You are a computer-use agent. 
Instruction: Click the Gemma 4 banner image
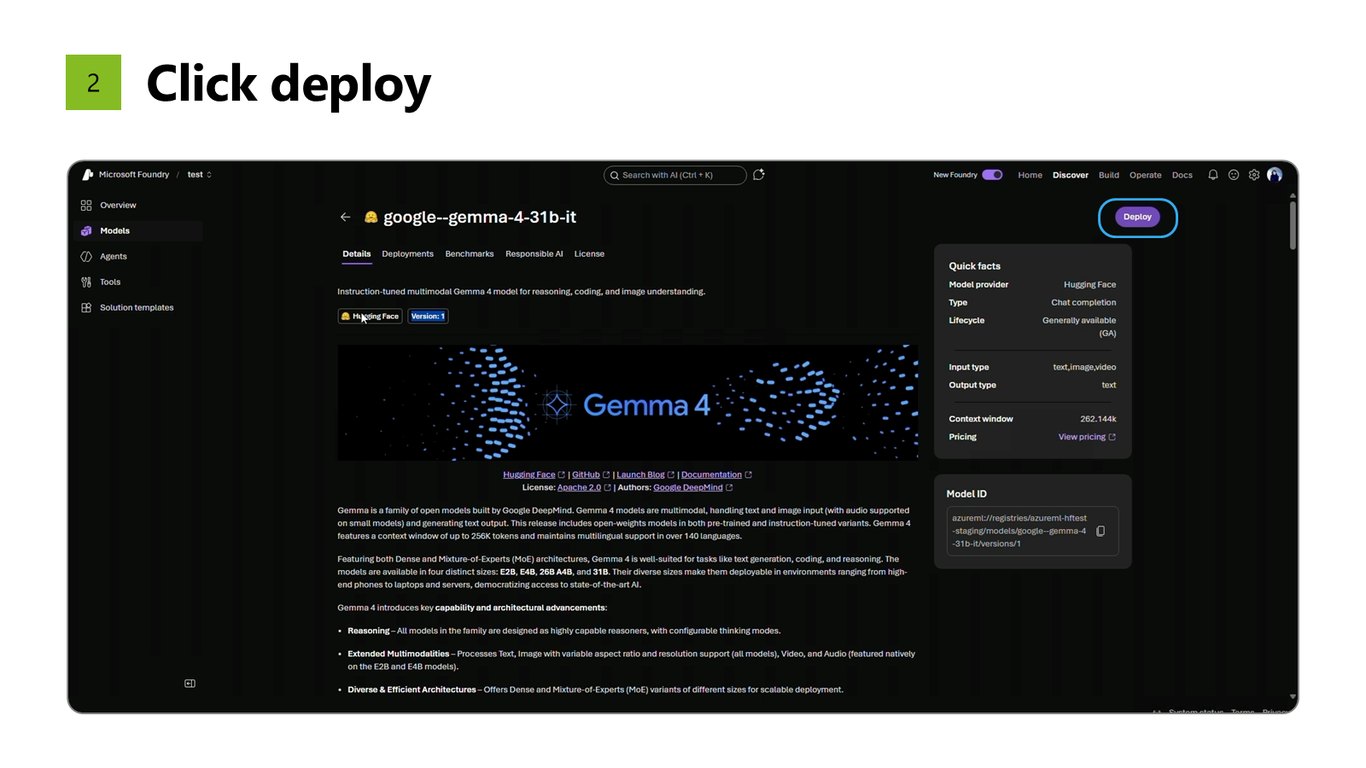tap(627, 403)
